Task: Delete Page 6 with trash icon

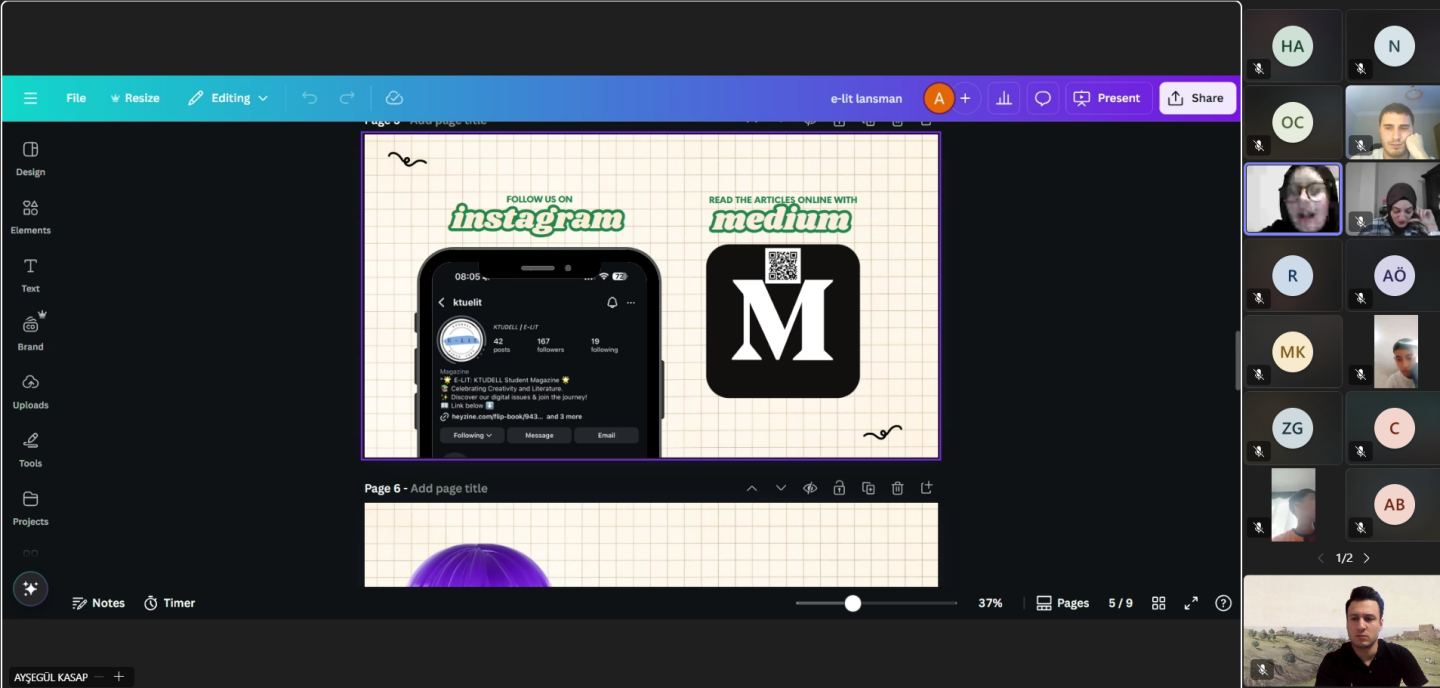Action: 897,488
